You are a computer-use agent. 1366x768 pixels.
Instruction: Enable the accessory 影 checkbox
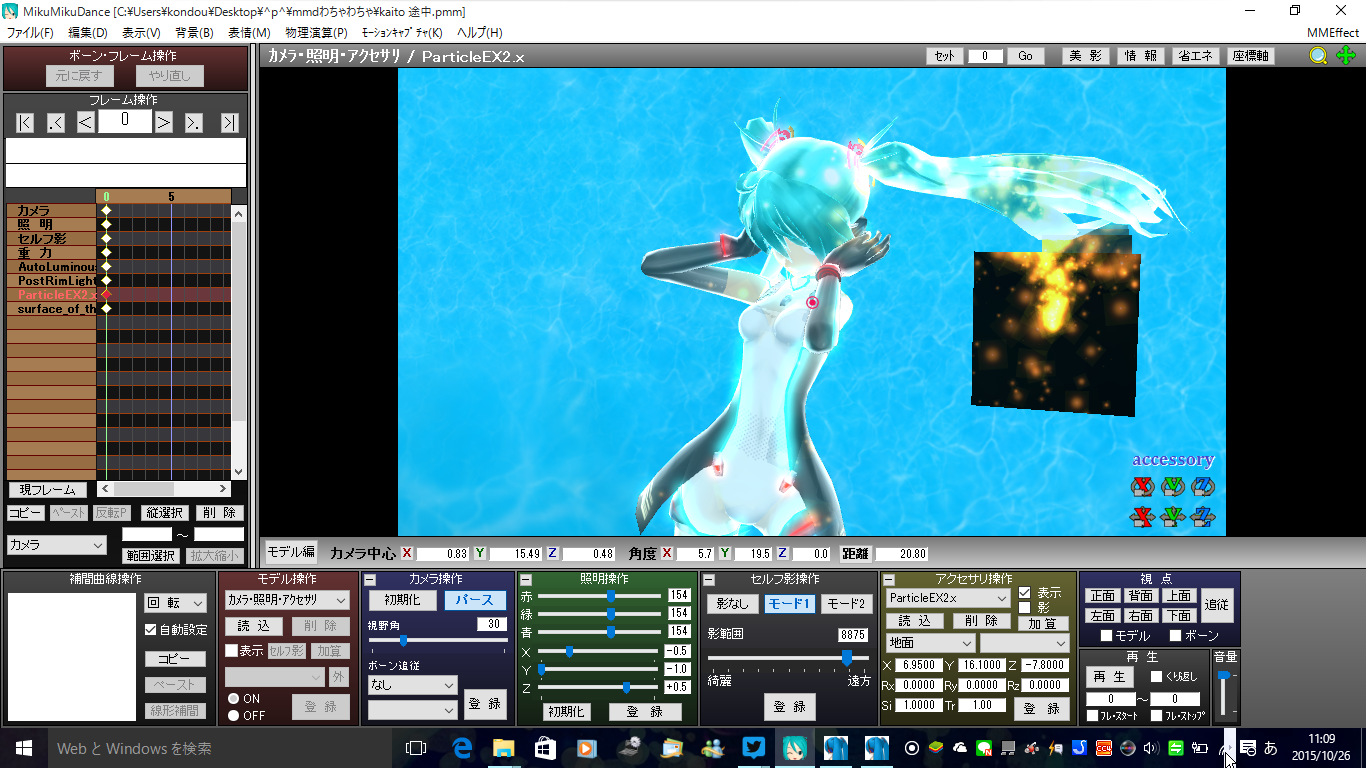point(1024,607)
